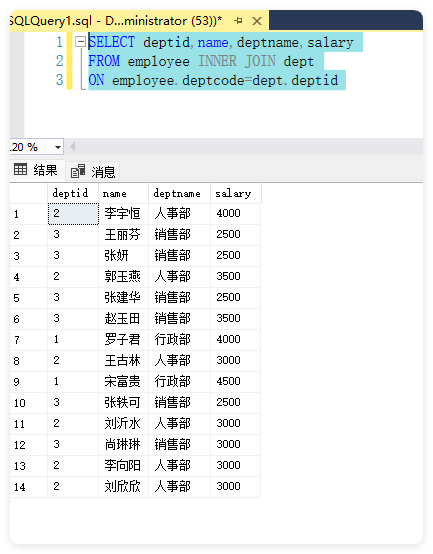Select the deptname column header
The width and height of the screenshot is (433, 554).
(179, 193)
